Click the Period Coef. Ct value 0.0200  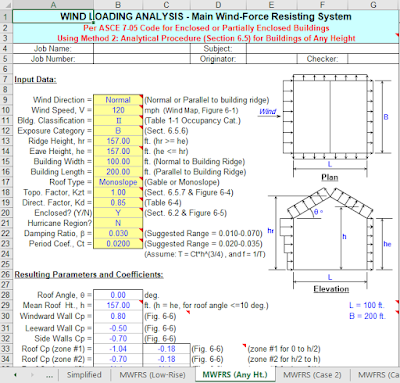click(118, 244)
